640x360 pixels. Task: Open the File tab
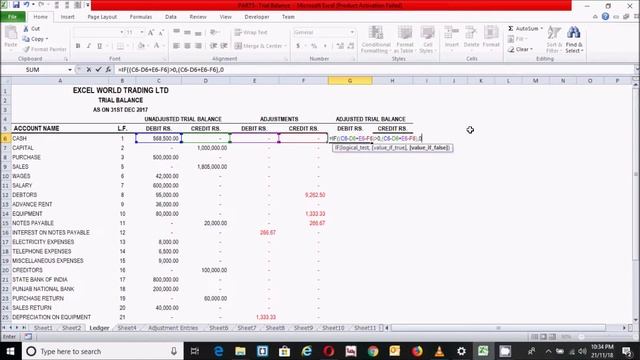13,17
